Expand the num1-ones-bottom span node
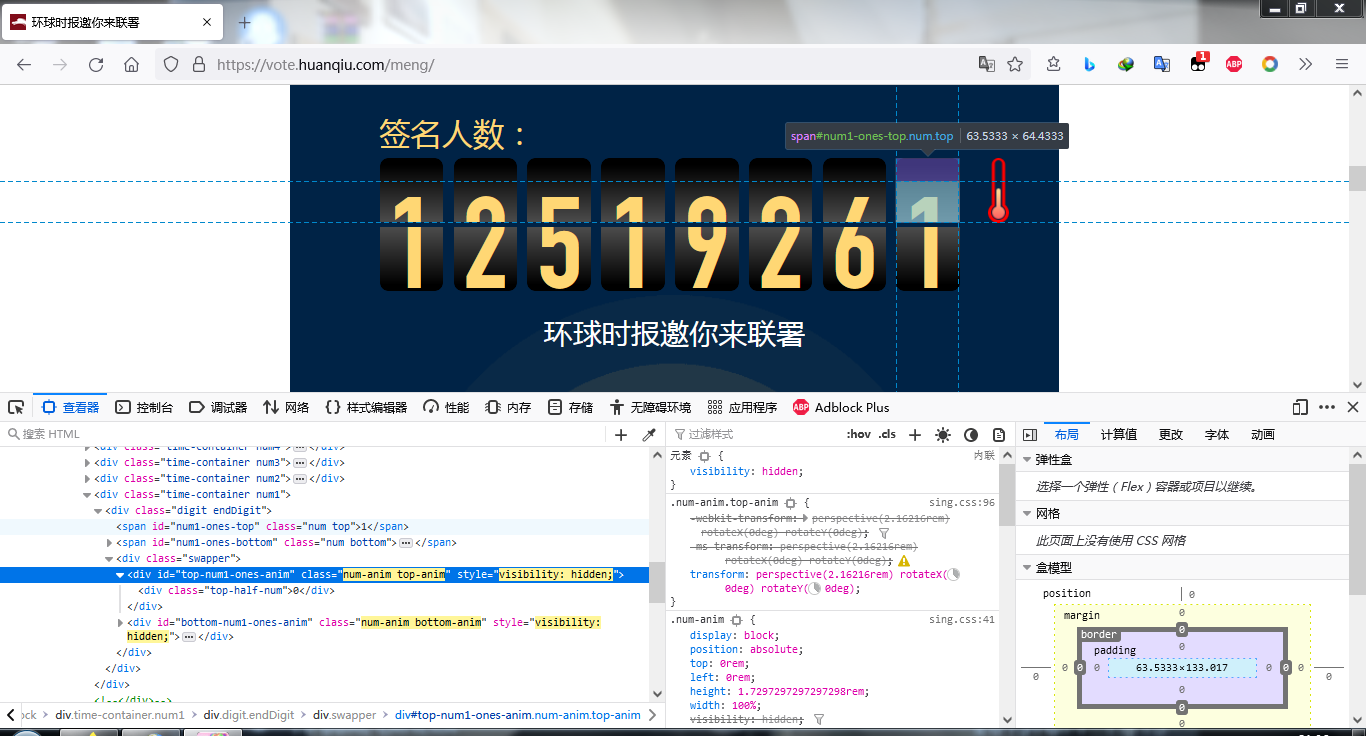The width and height of the screenshot is (1366, 736). (x=109, y=542)
